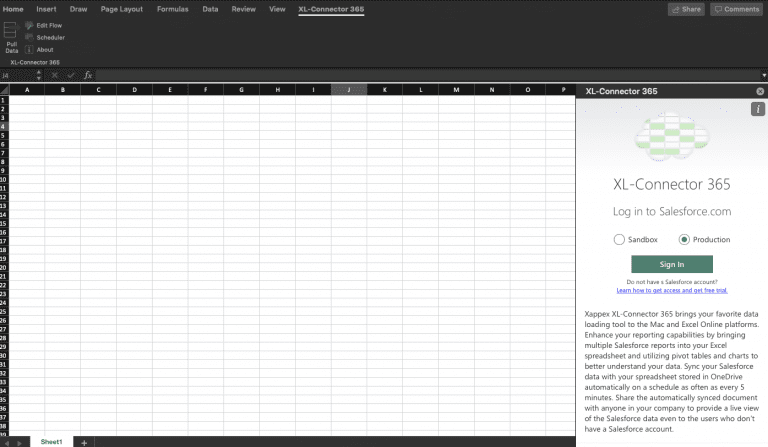Open the Comments button

click(x=735, y=9)
